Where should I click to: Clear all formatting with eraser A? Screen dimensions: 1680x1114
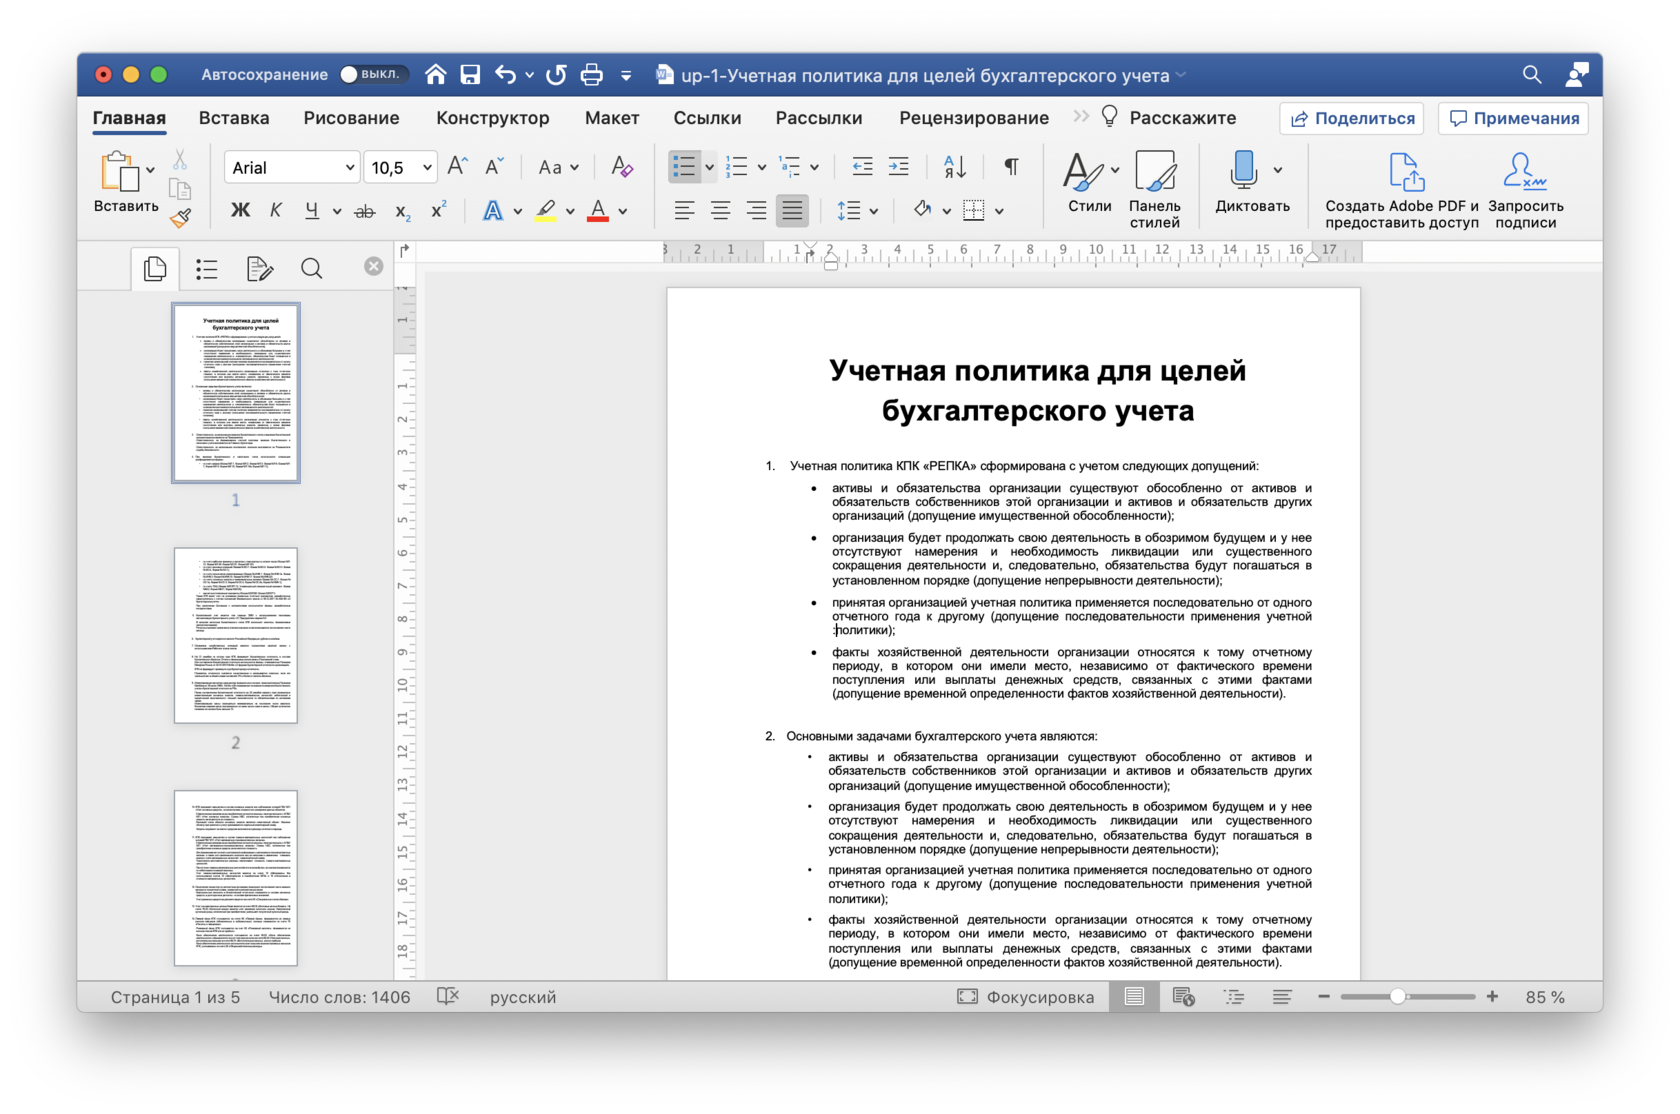(621, 167)
